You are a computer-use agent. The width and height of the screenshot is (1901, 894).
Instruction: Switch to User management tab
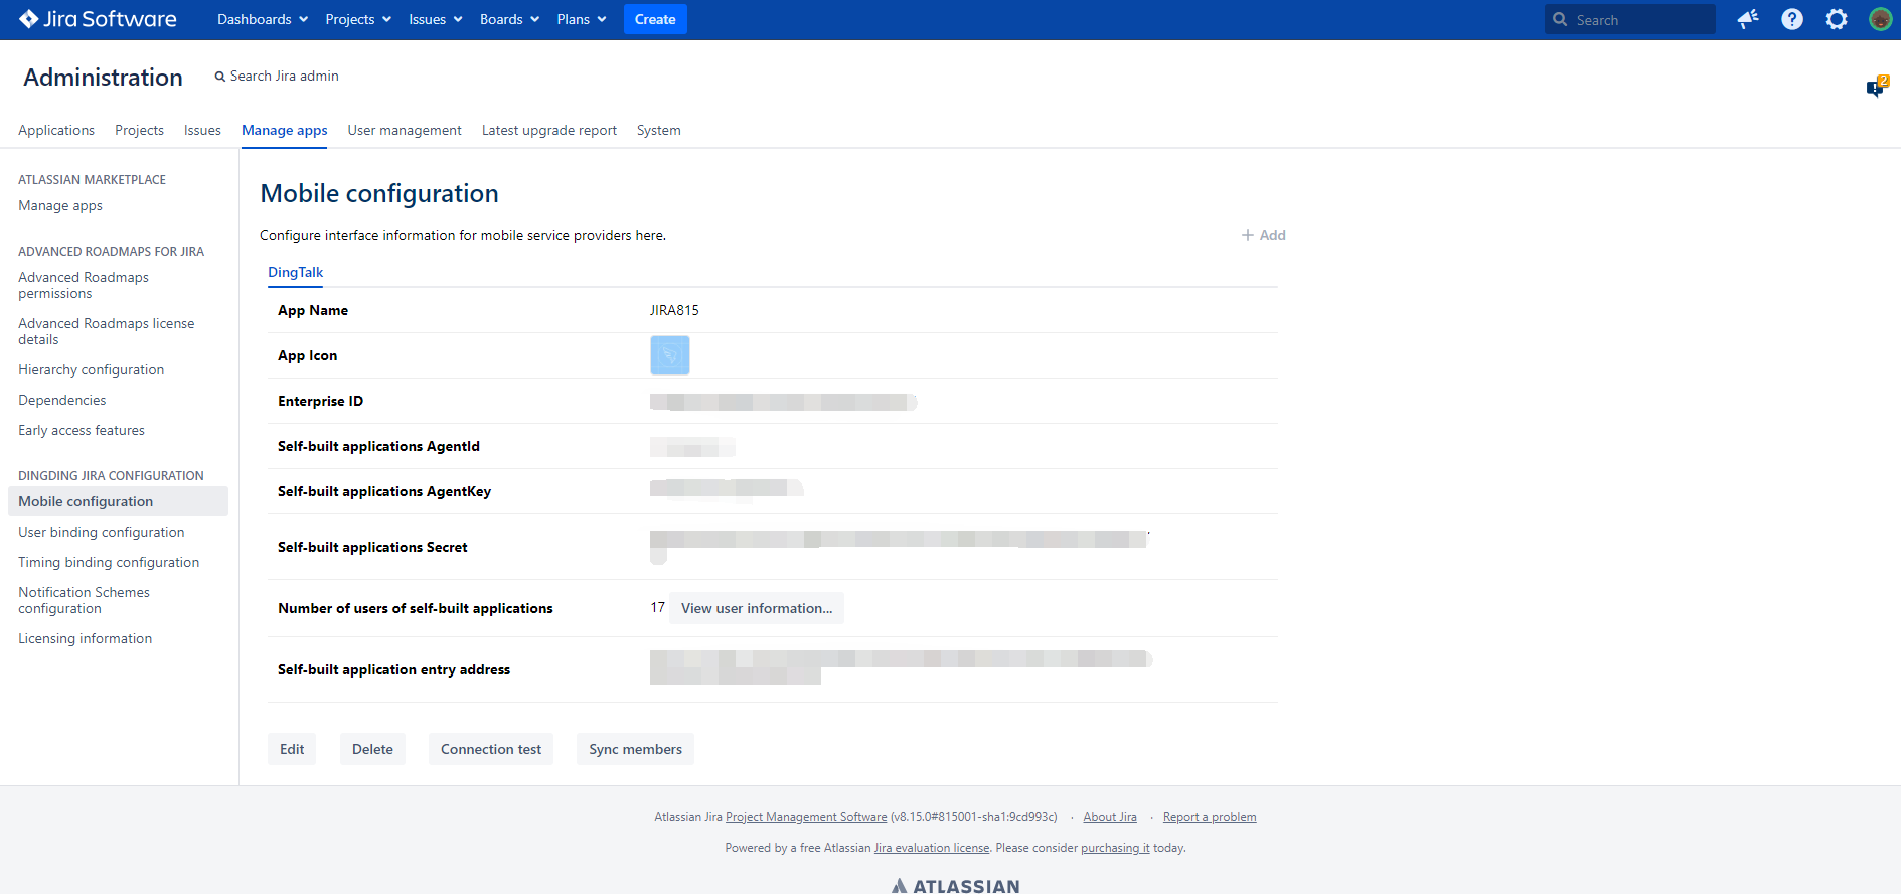[x=404, y=130]
